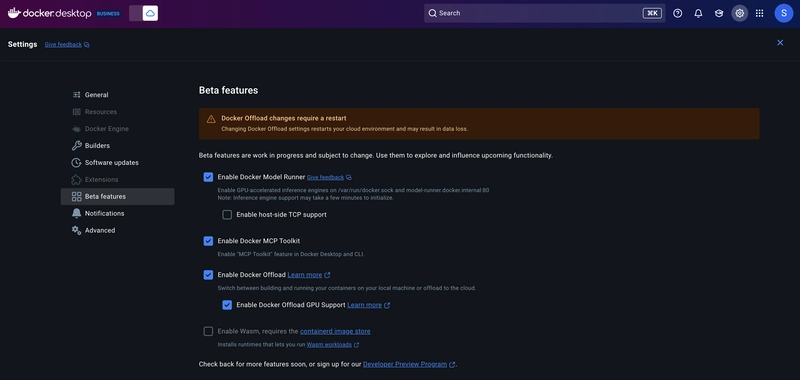Click 'Docker Offload changes require a restart' text
Screen dimensions: 800x380
(284, 118)
